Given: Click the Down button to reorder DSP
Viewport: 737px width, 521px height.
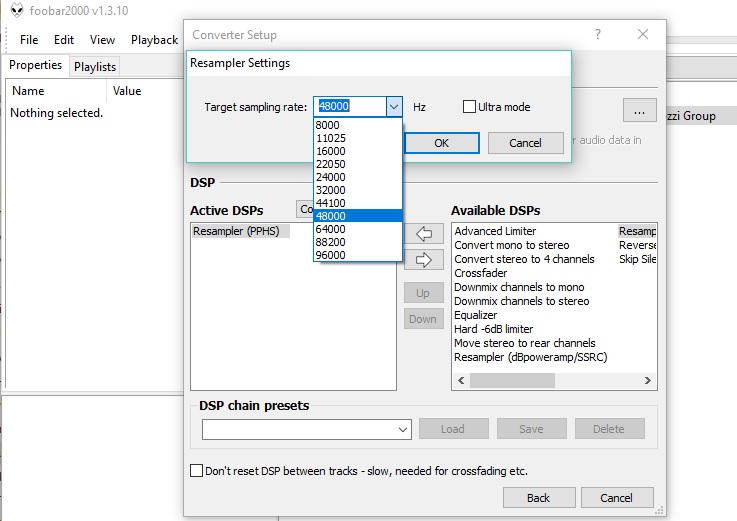Looking at the screenshot, I should click(423, 319).
